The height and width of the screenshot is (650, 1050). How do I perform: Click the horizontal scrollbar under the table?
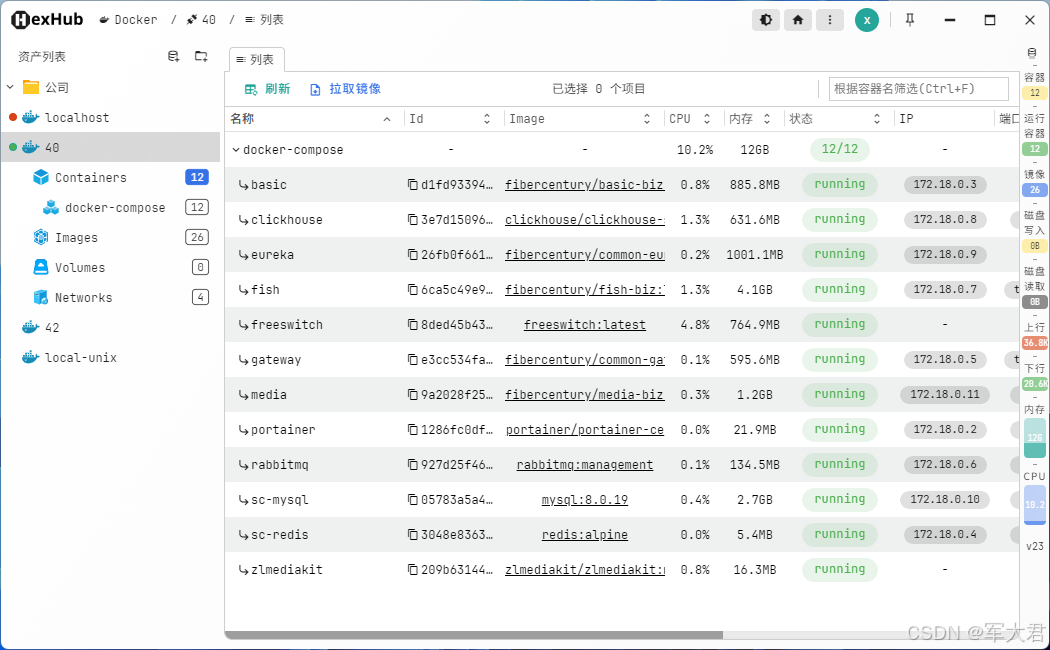pyautogui.click(x=474, y=635)
